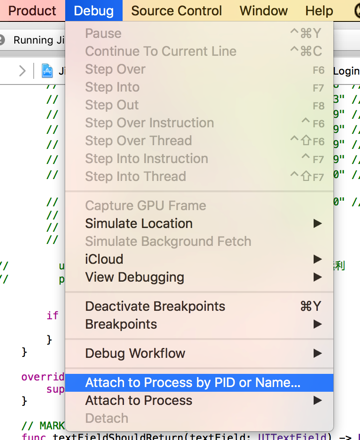The width and height of the screenshot is (360, 440).
Task: Click the Running status text in toolbar
Action: coord(39,40)
